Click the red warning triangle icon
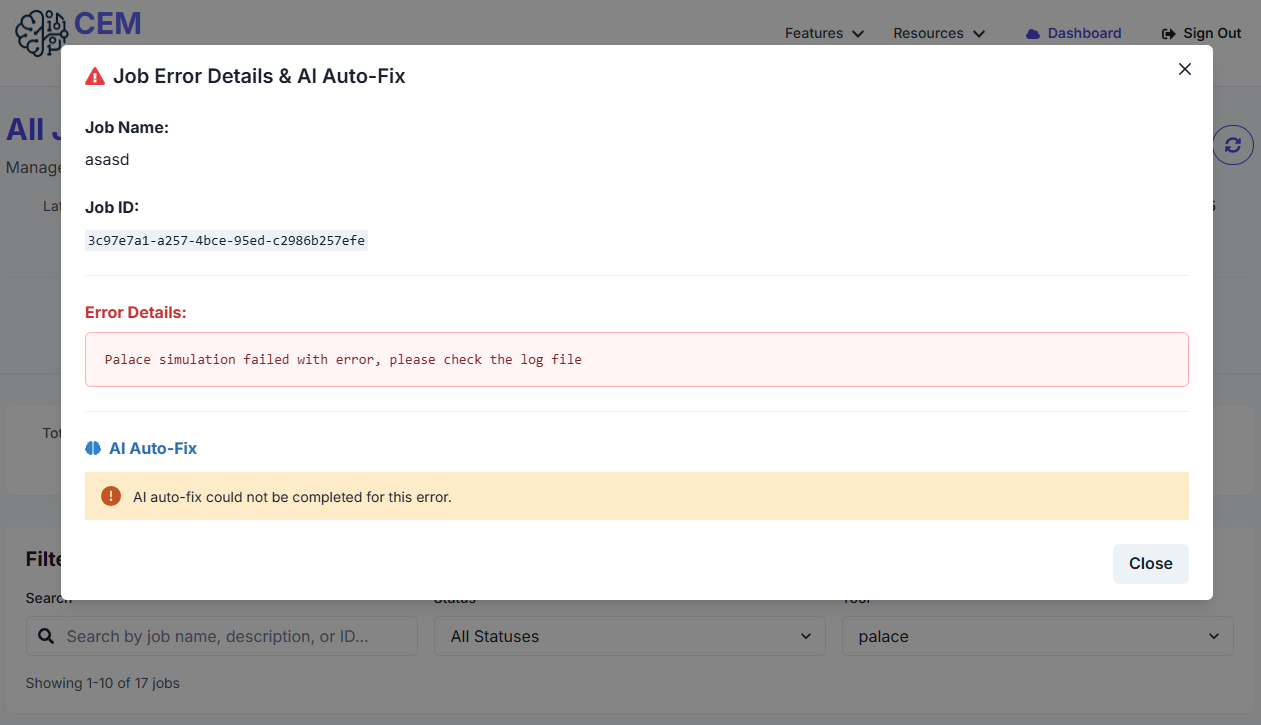Screen dimensions: 1261x725 (95, 76)
